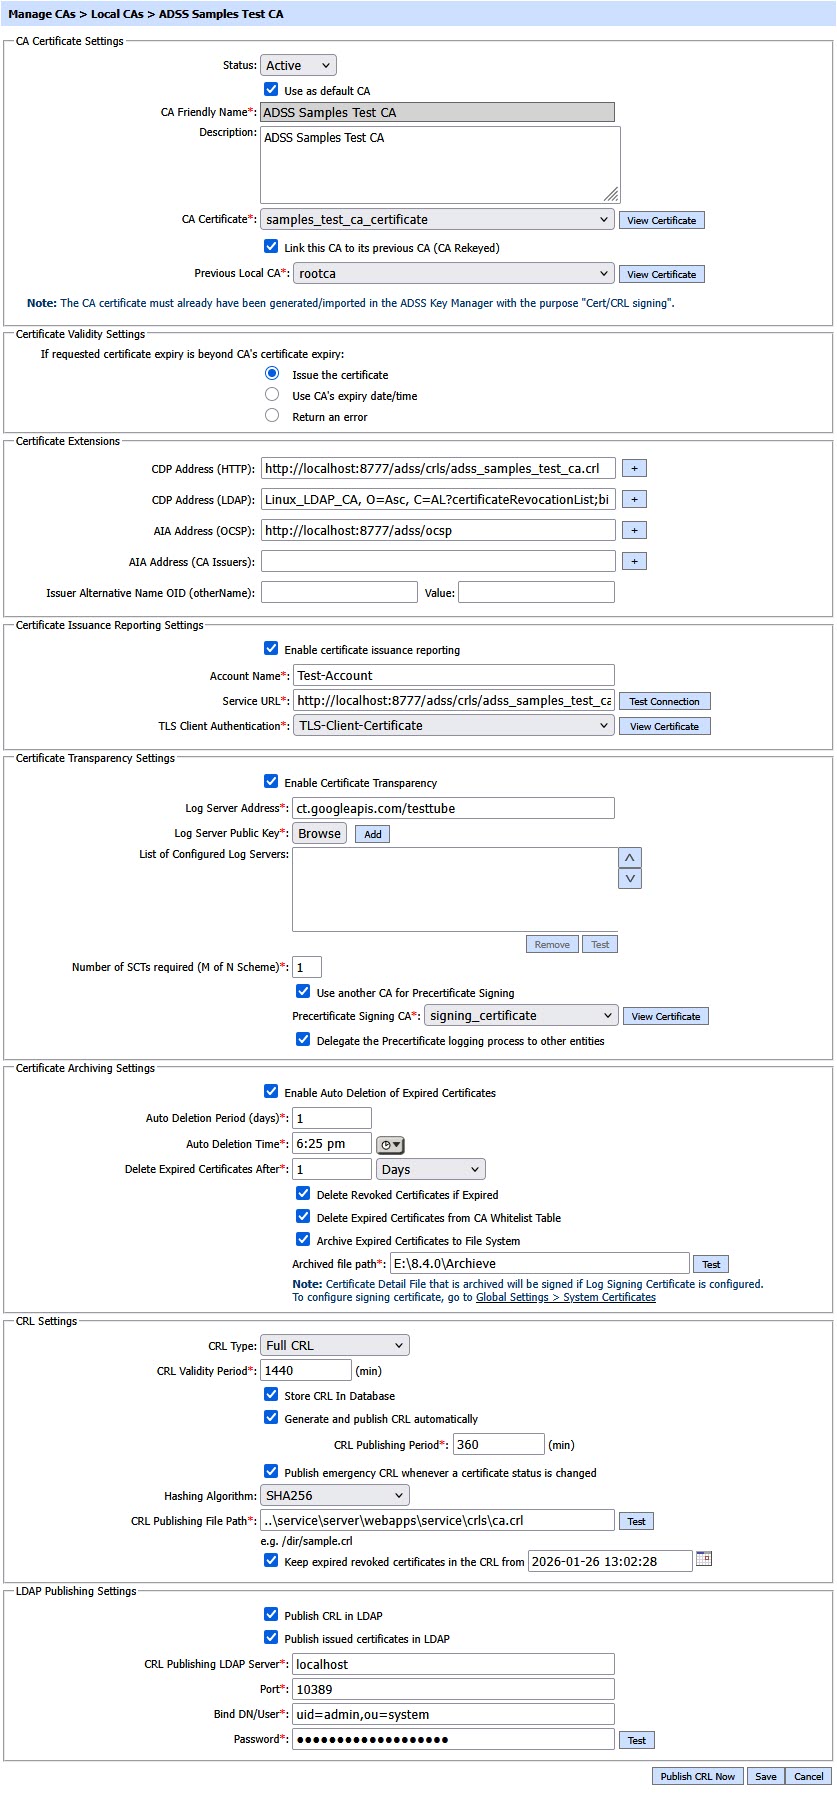The height and width of the screenshot is (1794, 837).
Task: Open calendar picker for CRL expired certificates date
Action: [x=704, y=1558]
